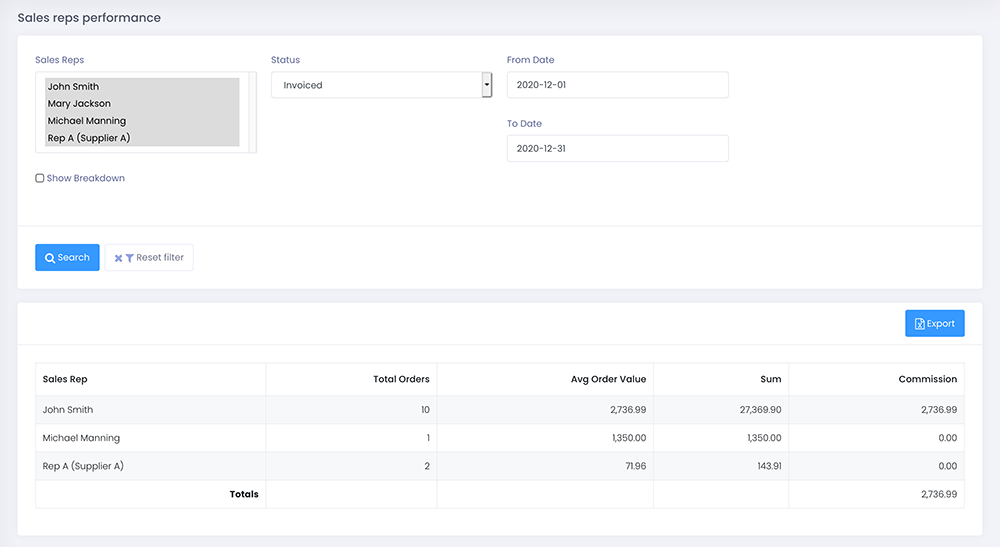Open the Status dropdown arrow
This screenshot has width=1000, height=547.
point(487,85)
